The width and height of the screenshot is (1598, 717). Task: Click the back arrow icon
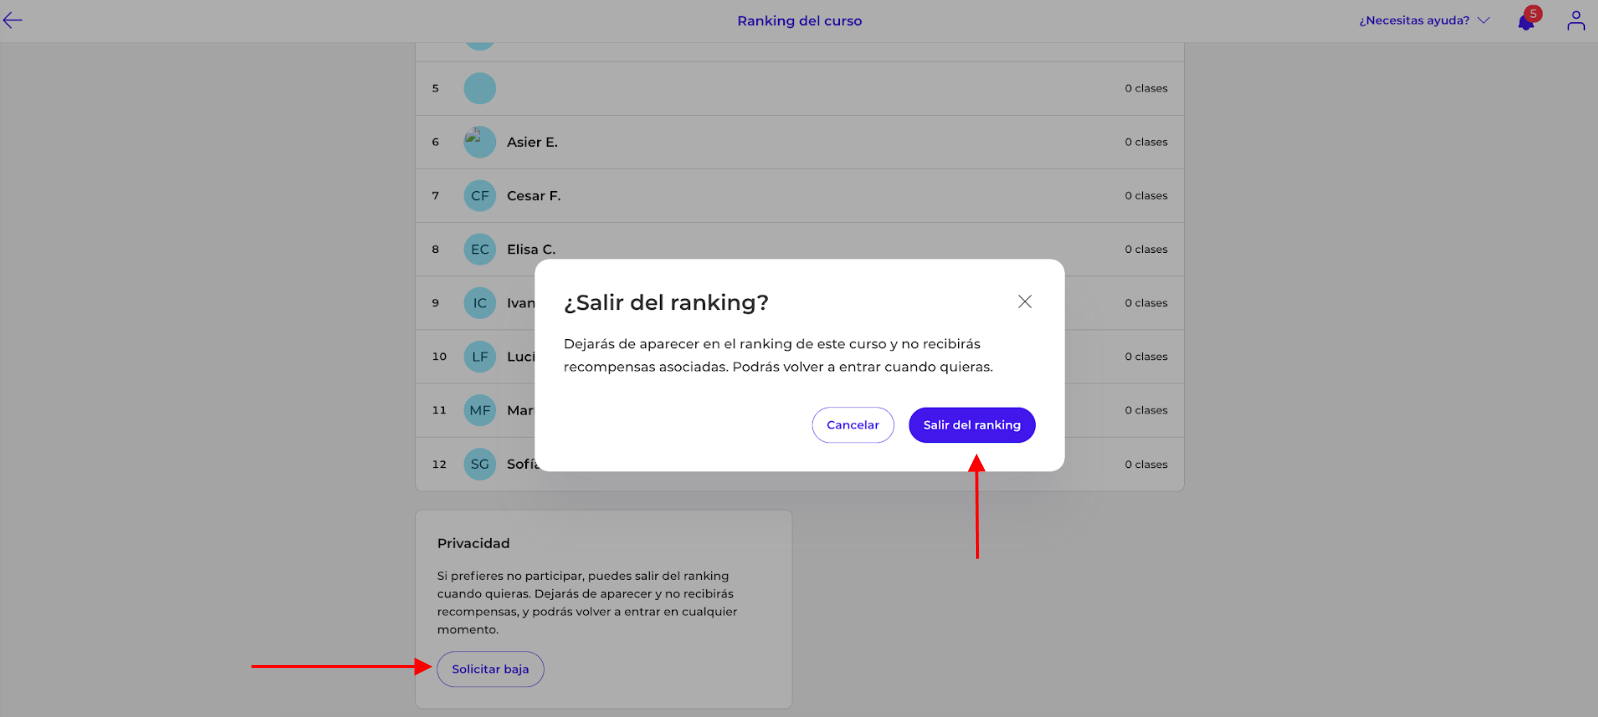point(12,20)
